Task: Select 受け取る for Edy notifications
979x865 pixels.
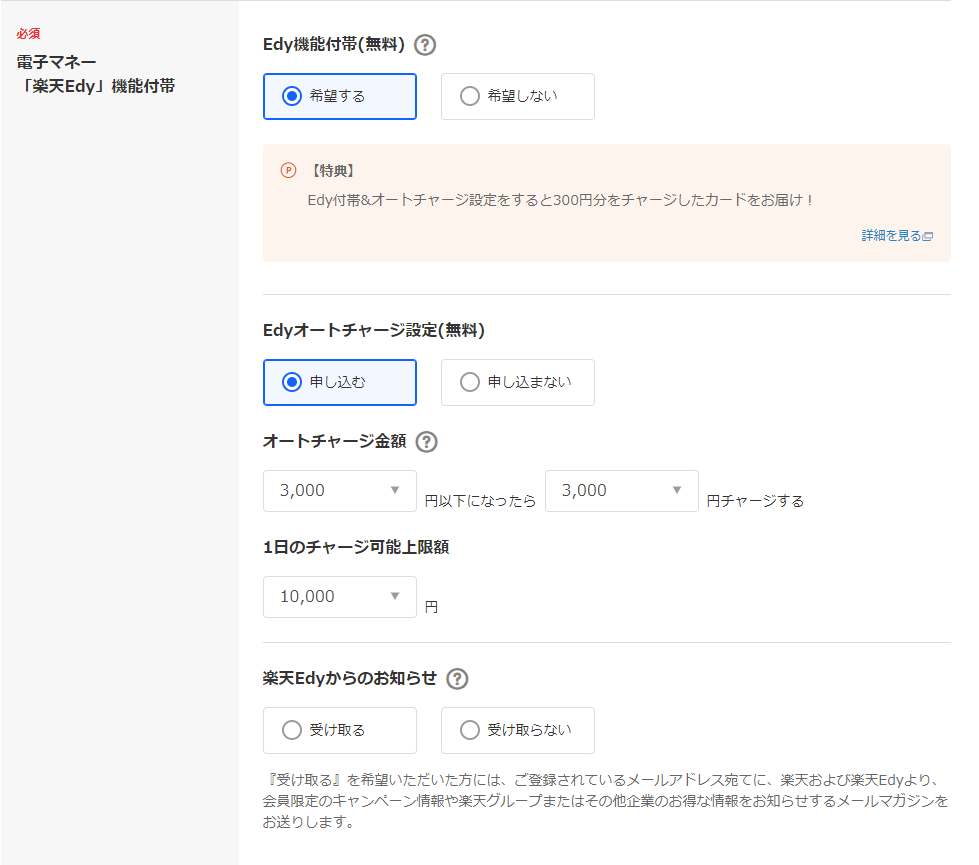Action: (340, 730)
